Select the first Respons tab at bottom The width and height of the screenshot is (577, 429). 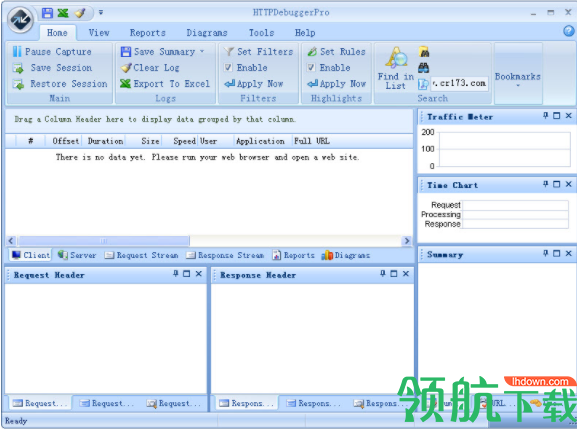pos(246,404)
